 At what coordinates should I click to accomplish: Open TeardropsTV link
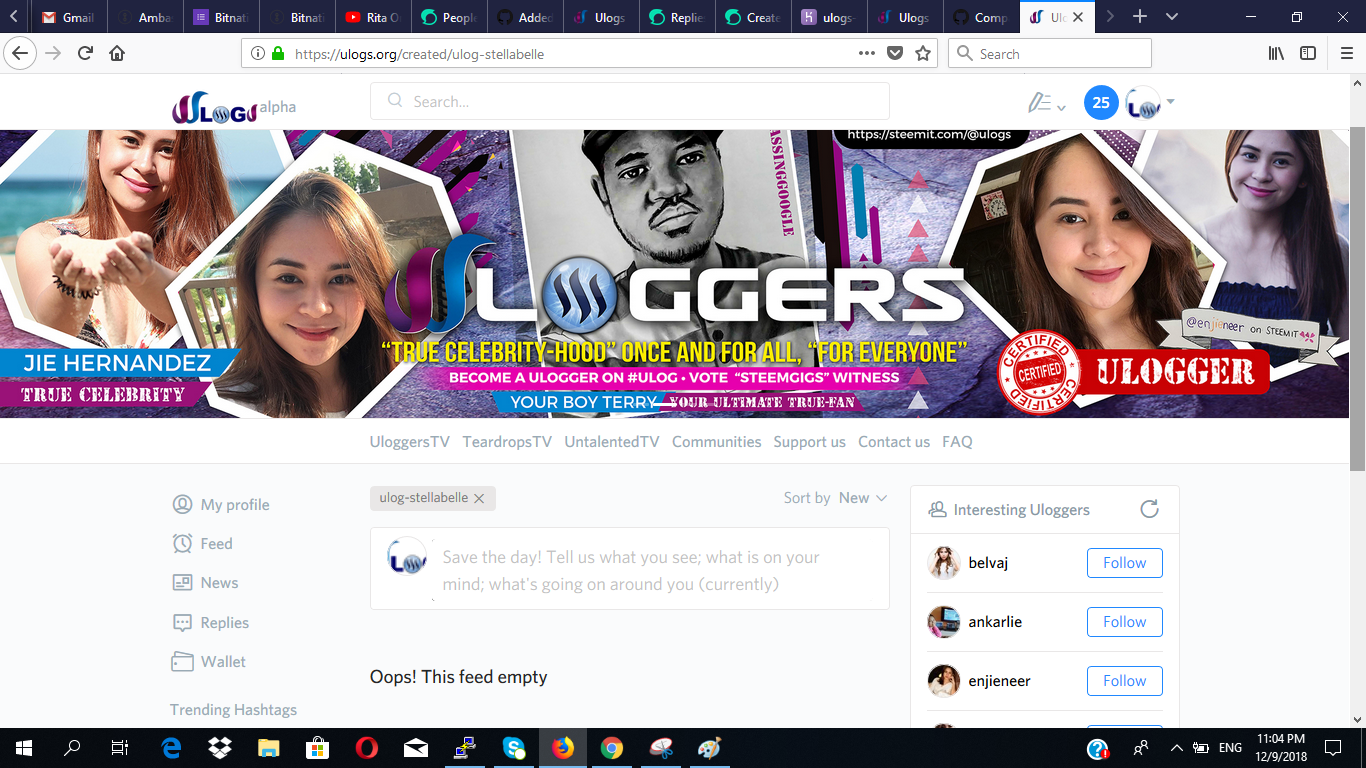507,441
